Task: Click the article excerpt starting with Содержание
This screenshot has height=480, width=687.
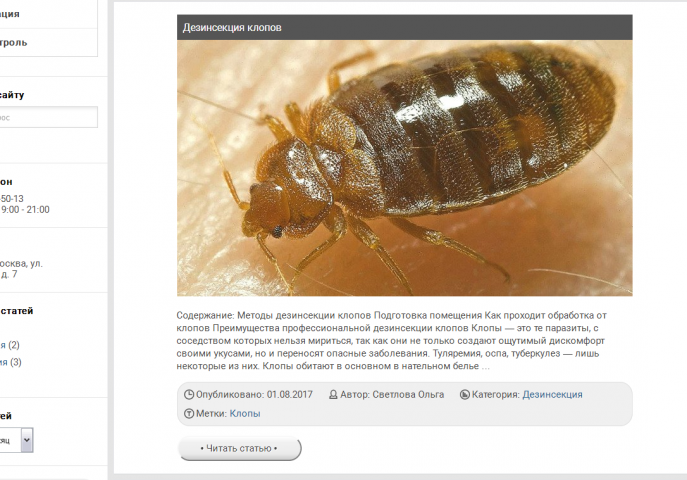Action: click(391, 340)
